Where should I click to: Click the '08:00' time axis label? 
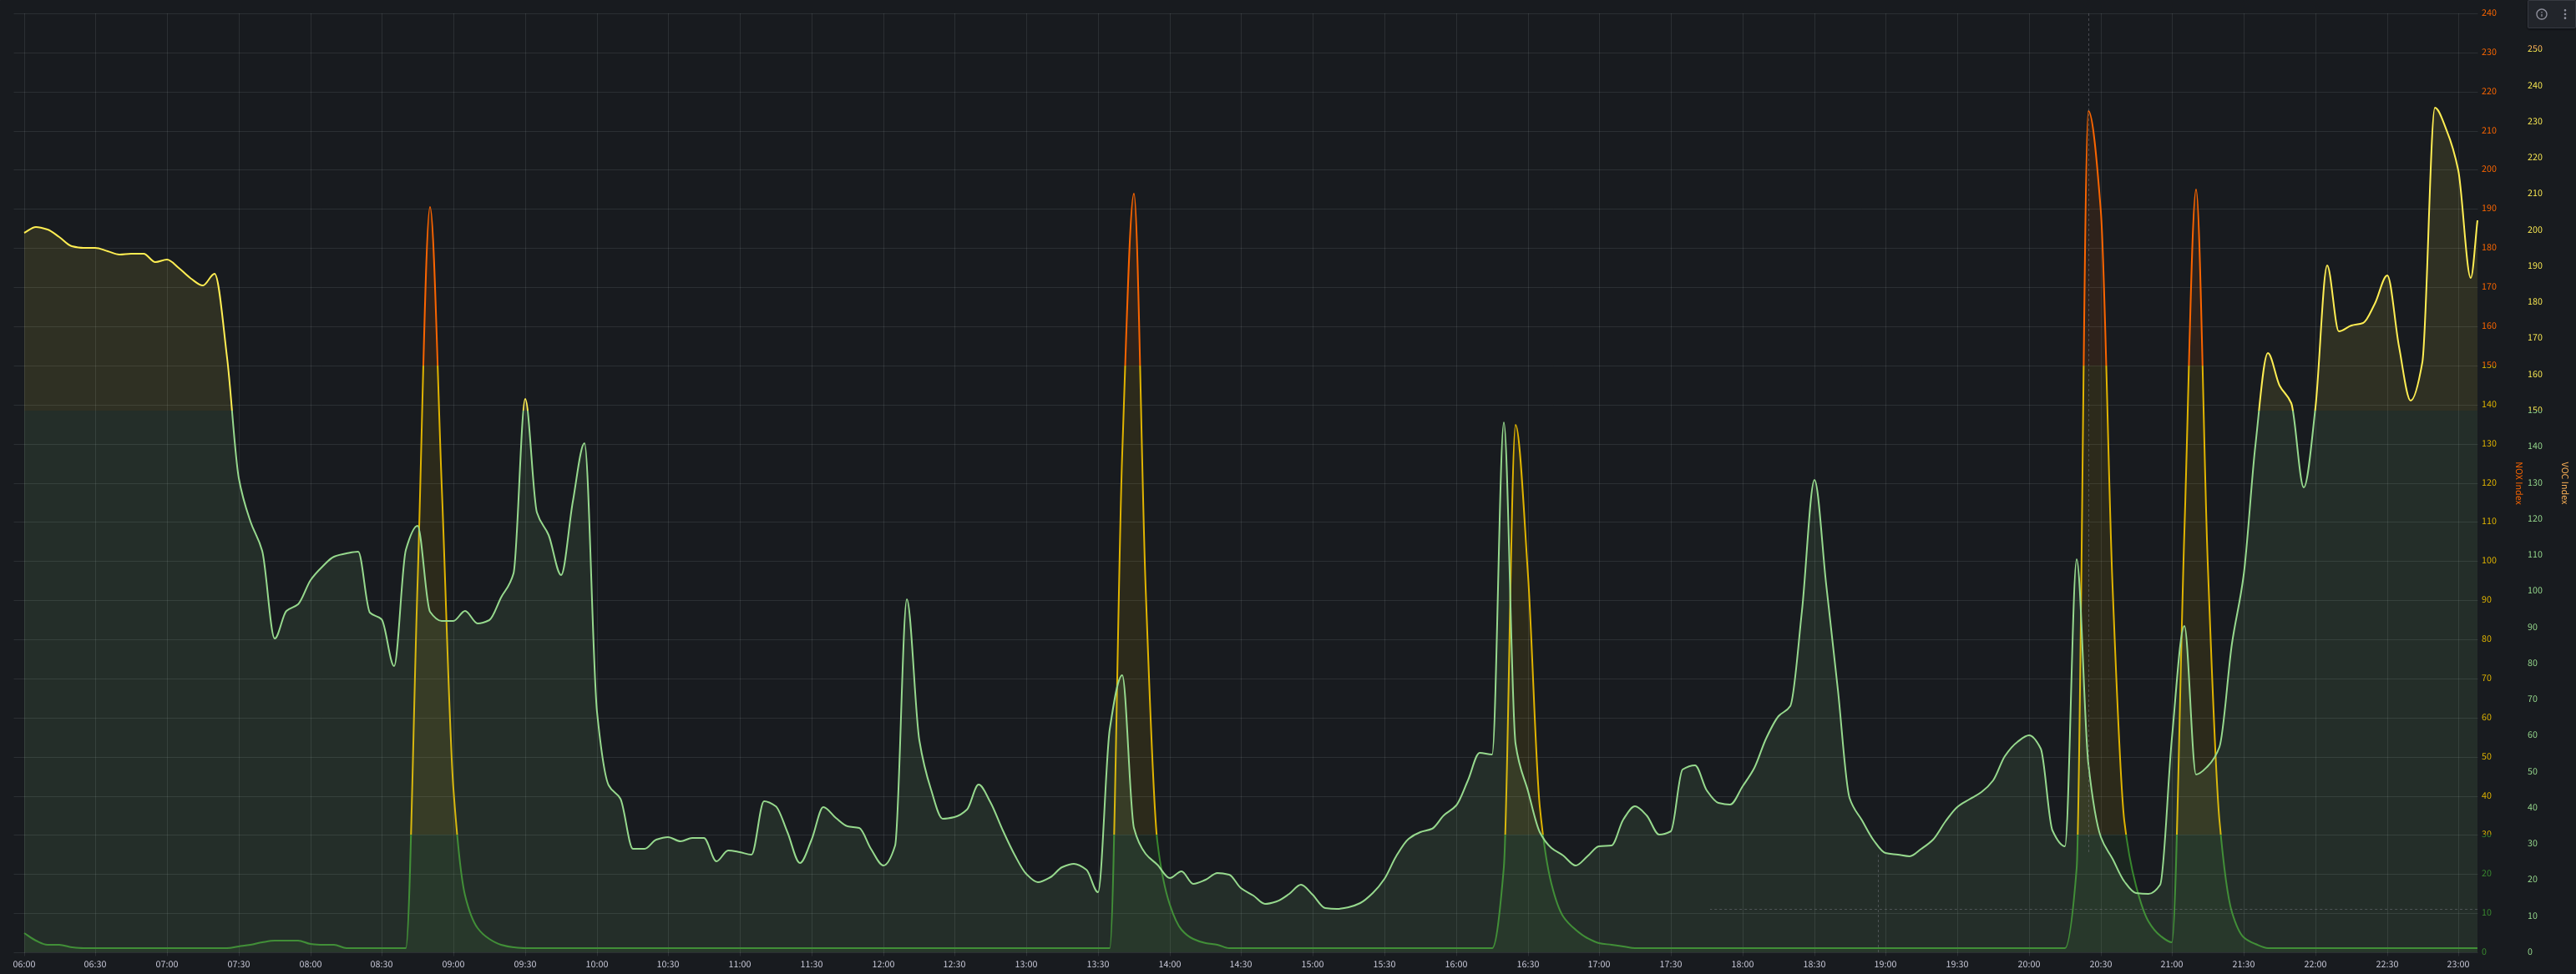tap(310, 965)
